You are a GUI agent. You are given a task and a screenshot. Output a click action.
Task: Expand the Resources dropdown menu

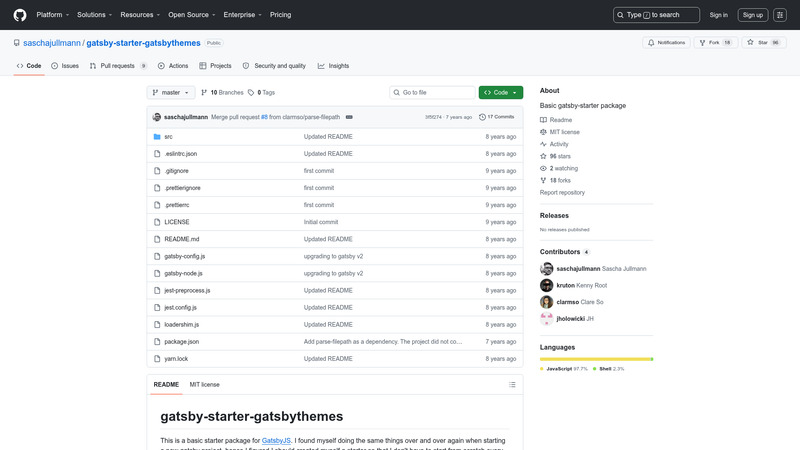(x=140, y=15)
